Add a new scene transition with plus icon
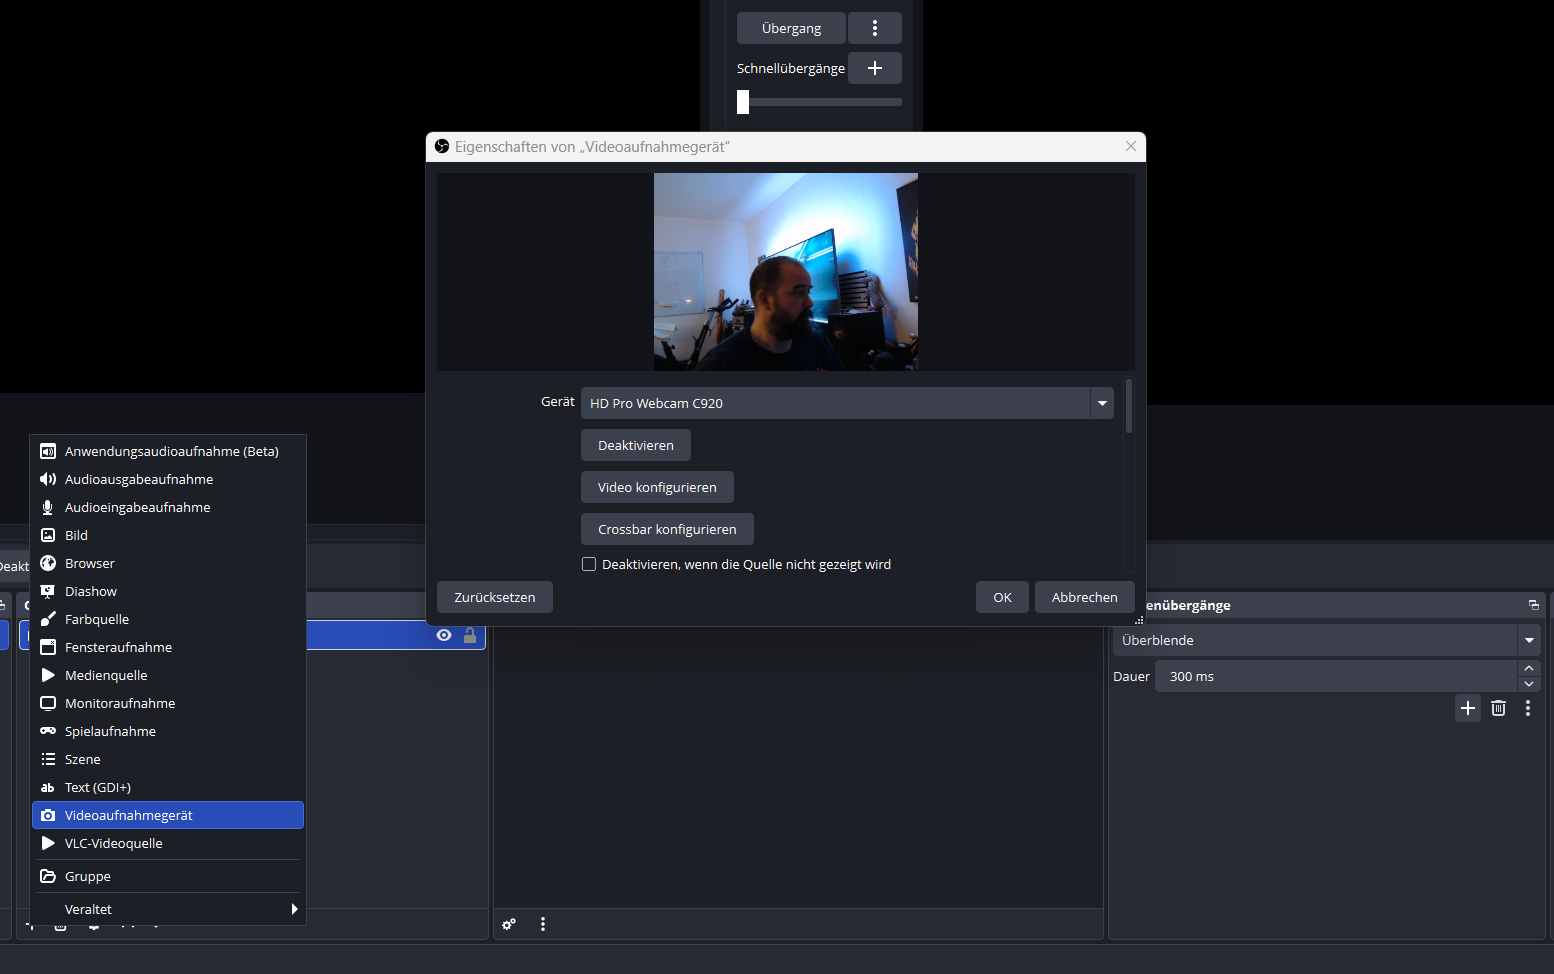Image resolution: width=1554 pixels, height=974 pixels. pos(1467,708)
